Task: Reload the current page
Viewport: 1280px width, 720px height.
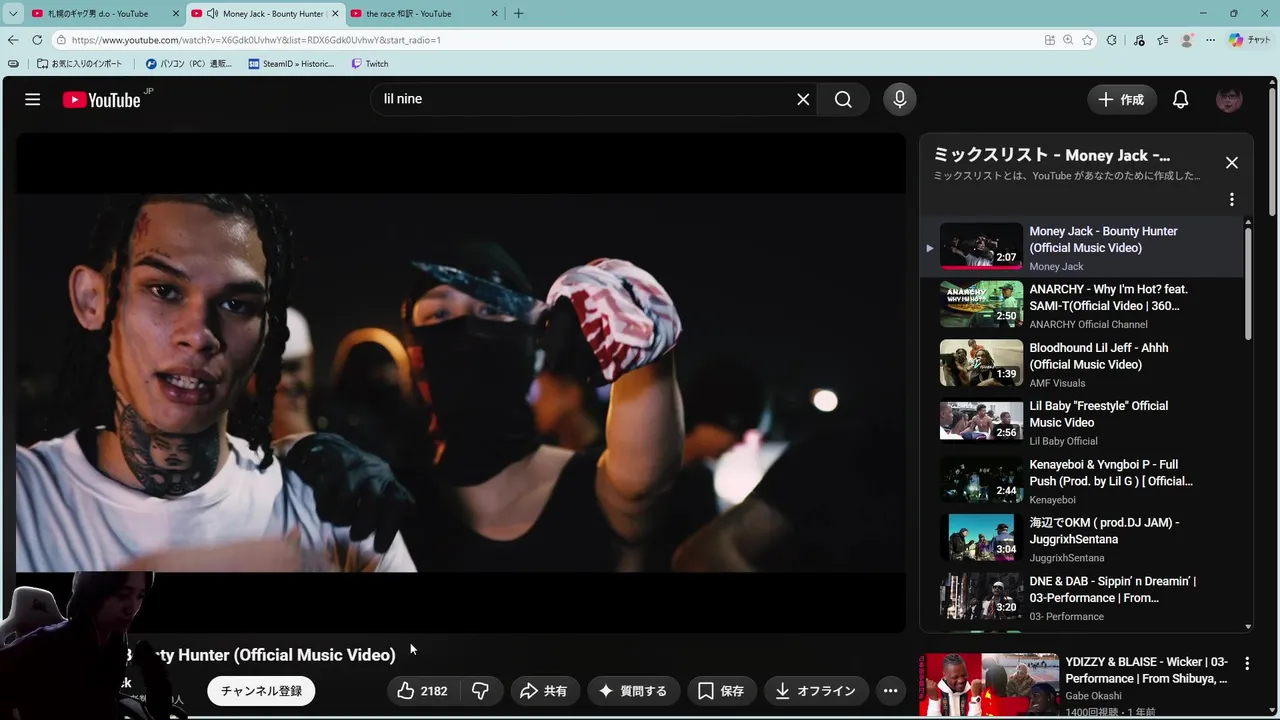Action: click(x=38, y=40)
